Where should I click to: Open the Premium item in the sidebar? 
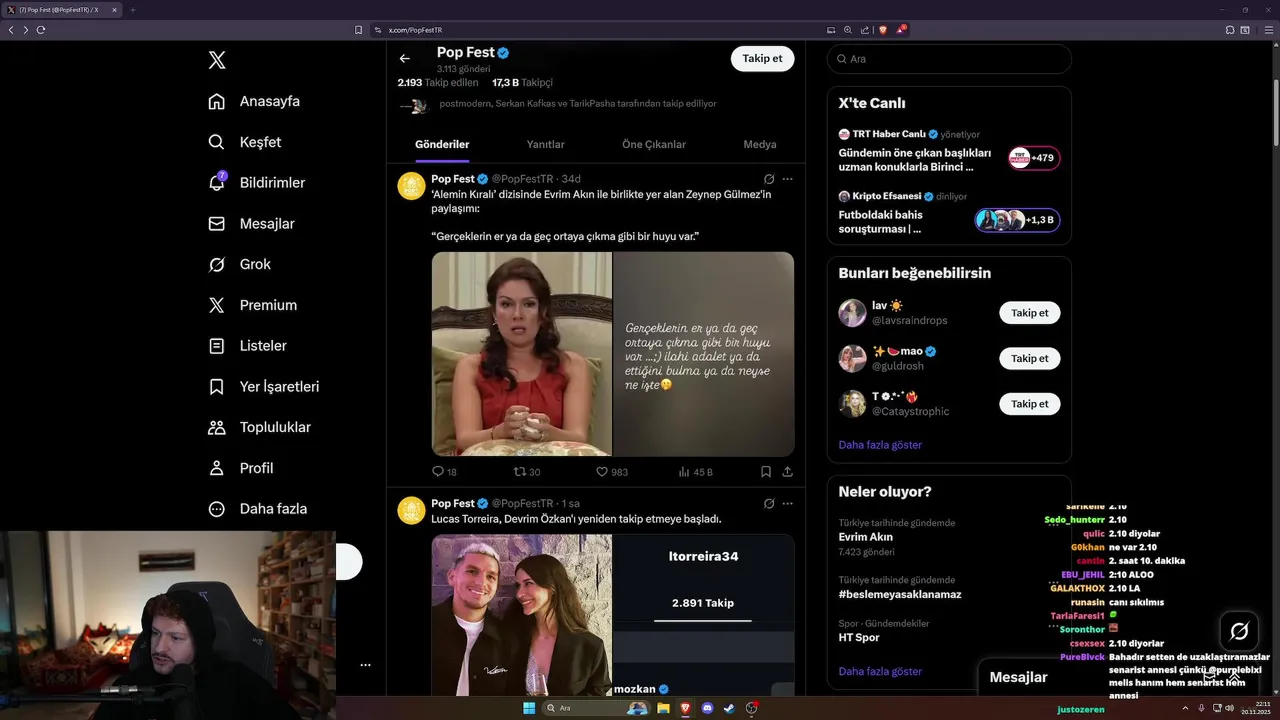coord(252,305)
